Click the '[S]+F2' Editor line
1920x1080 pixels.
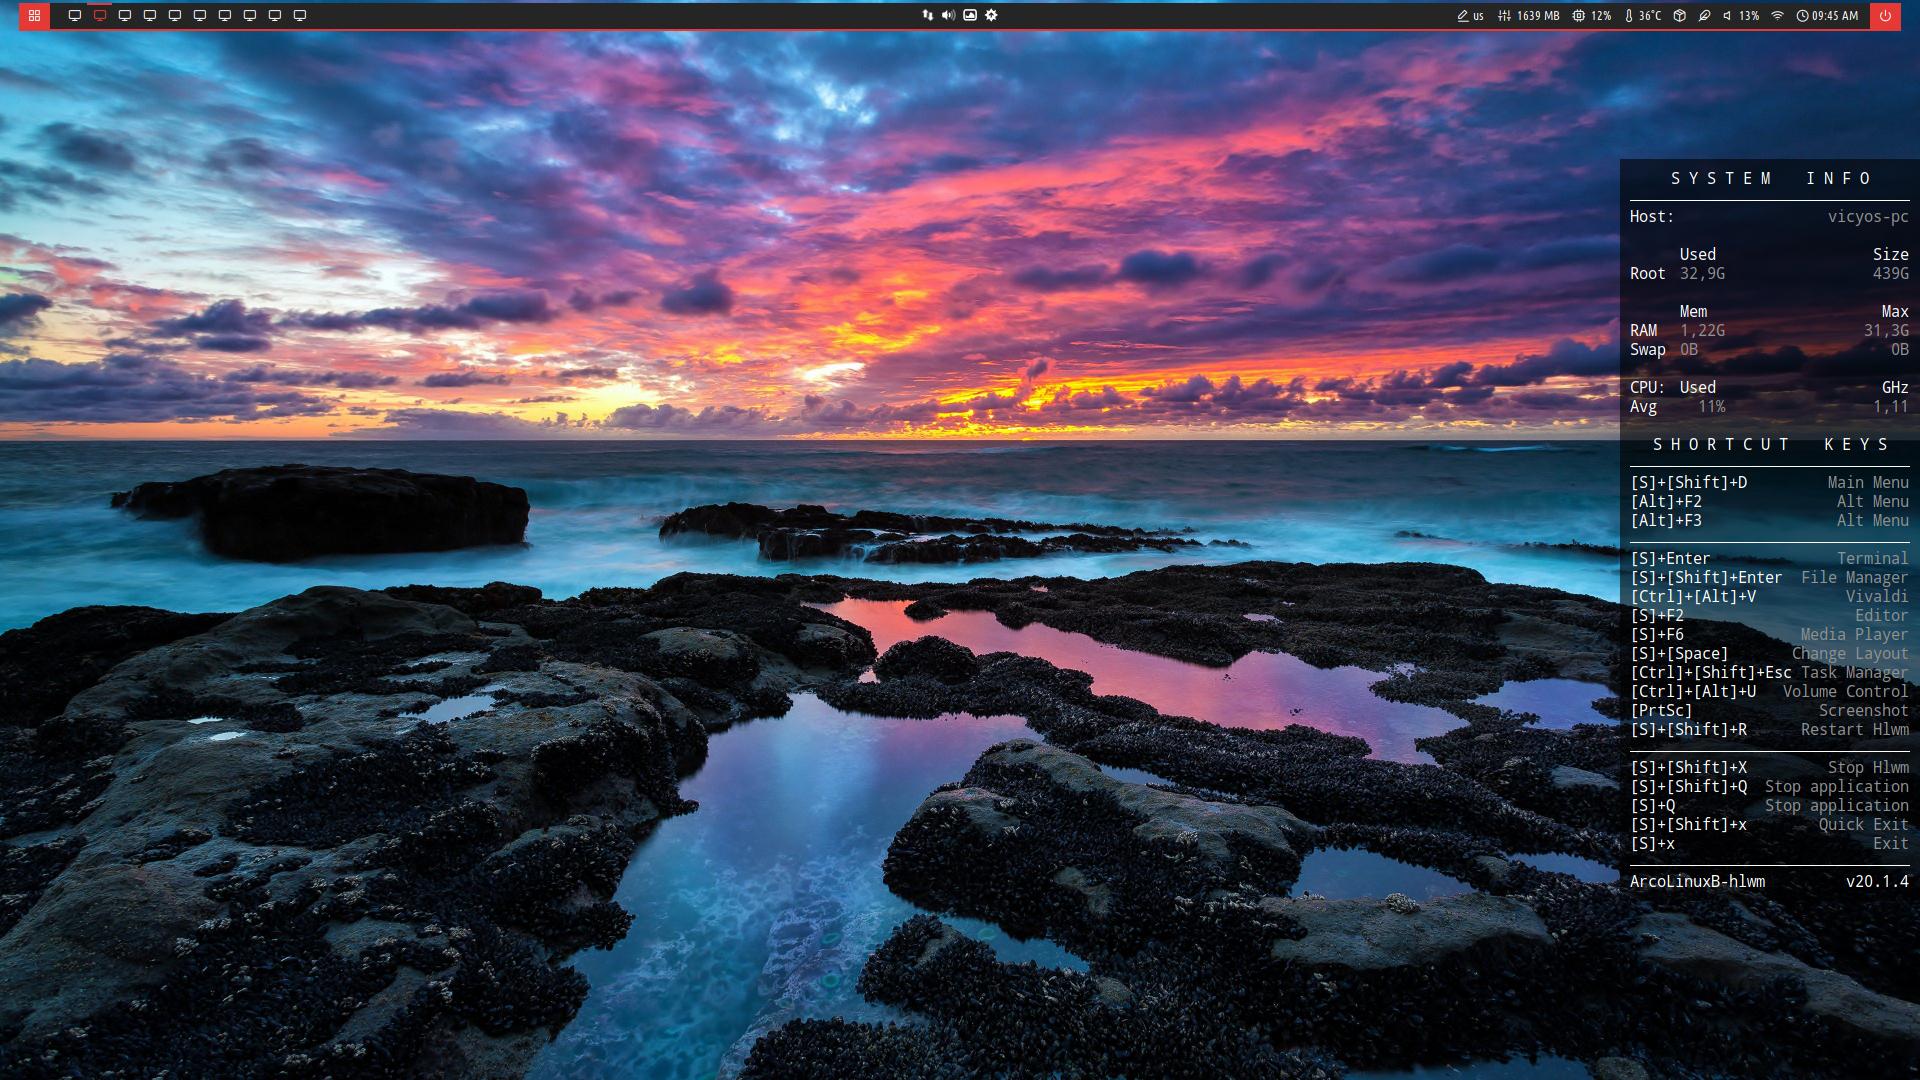pyautogui.click(x=1769, y=615)
